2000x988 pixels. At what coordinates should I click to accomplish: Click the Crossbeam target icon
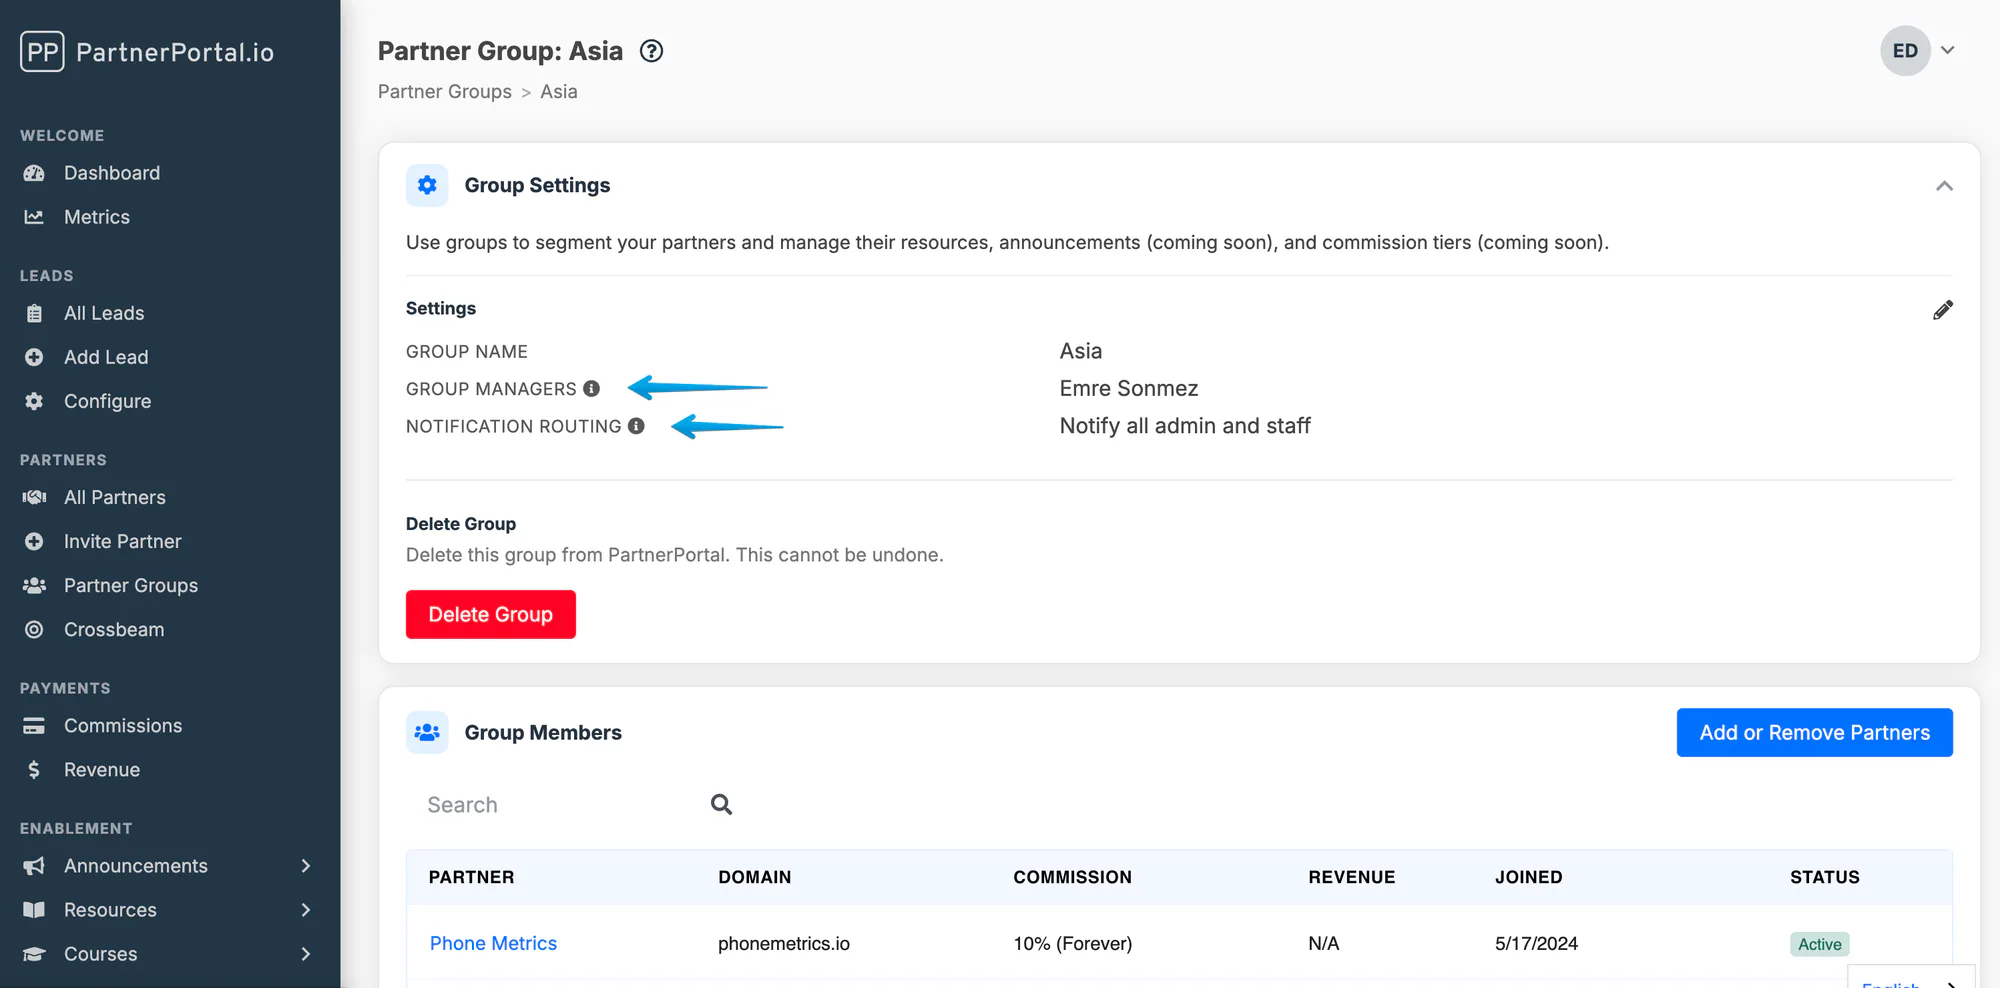point(34,629)
